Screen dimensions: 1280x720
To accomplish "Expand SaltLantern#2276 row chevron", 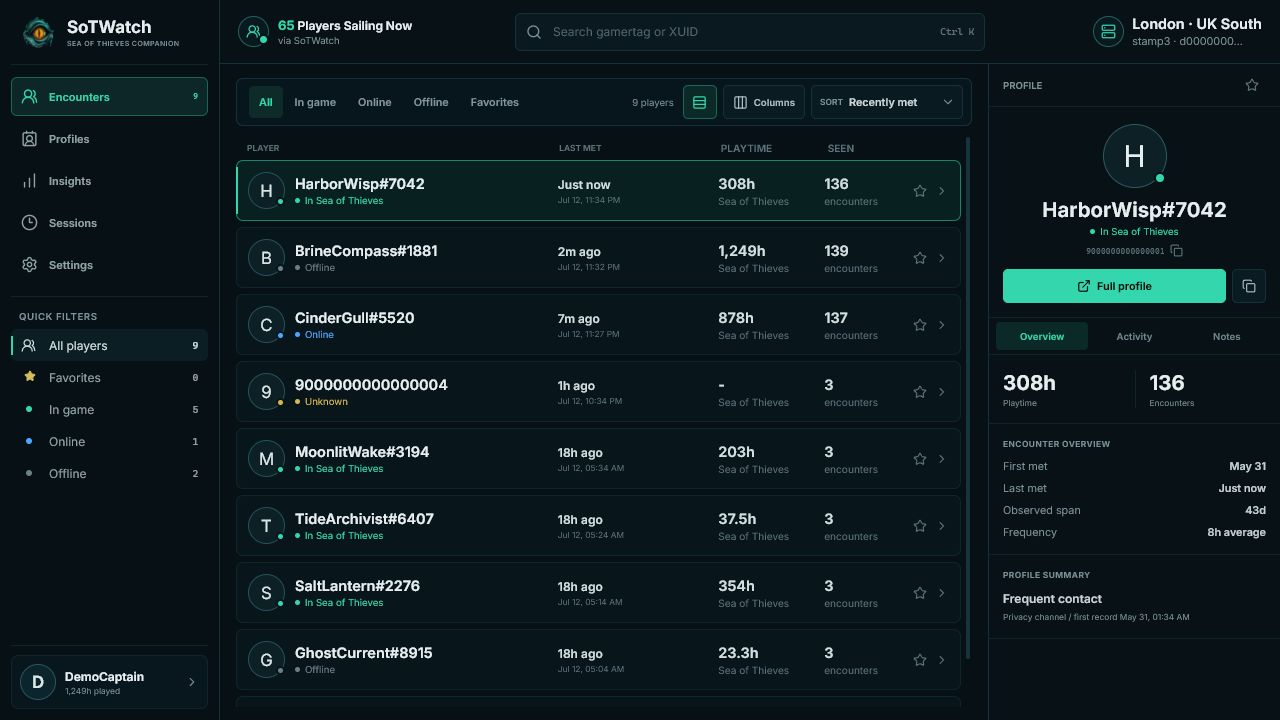I will coord(942,593).
